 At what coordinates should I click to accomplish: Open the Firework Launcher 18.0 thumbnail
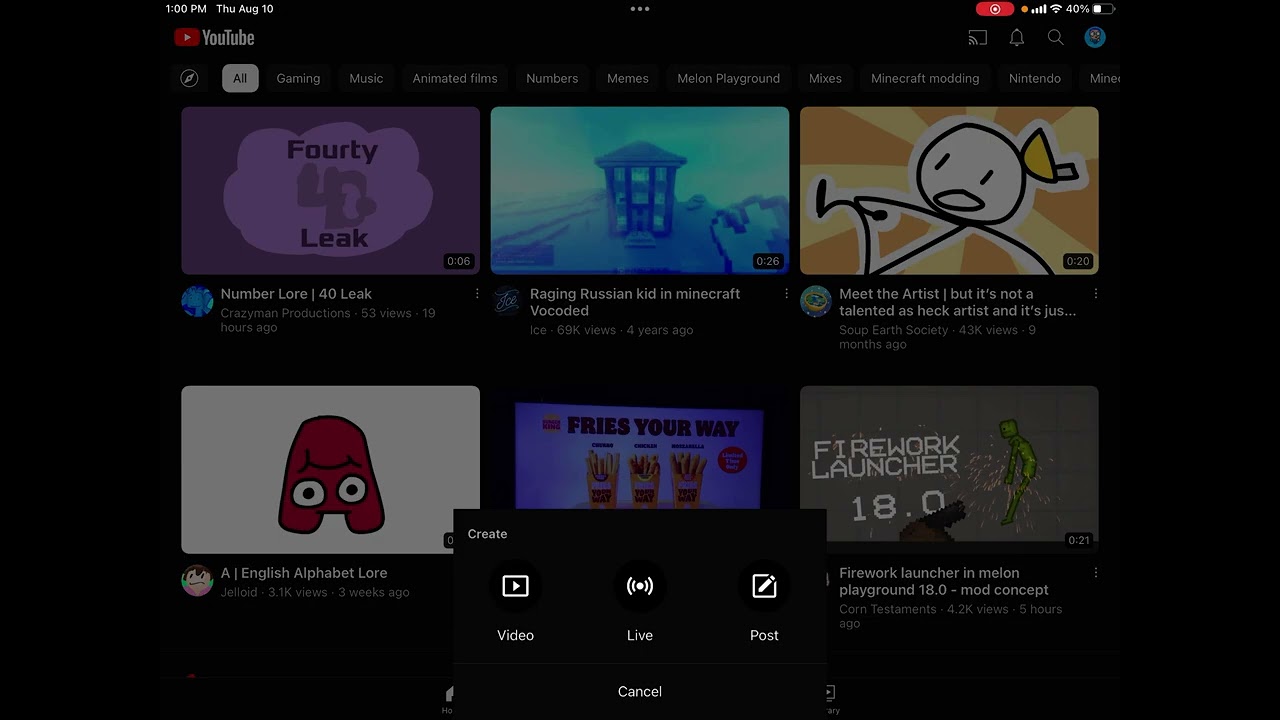[x=949, y=469]
